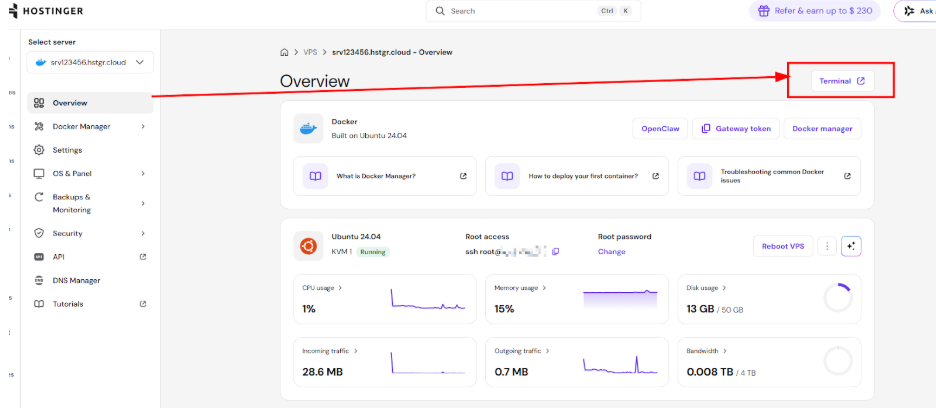Click the Search input field
The width and height of the screenshot is (936, 408).
[530, 11]
